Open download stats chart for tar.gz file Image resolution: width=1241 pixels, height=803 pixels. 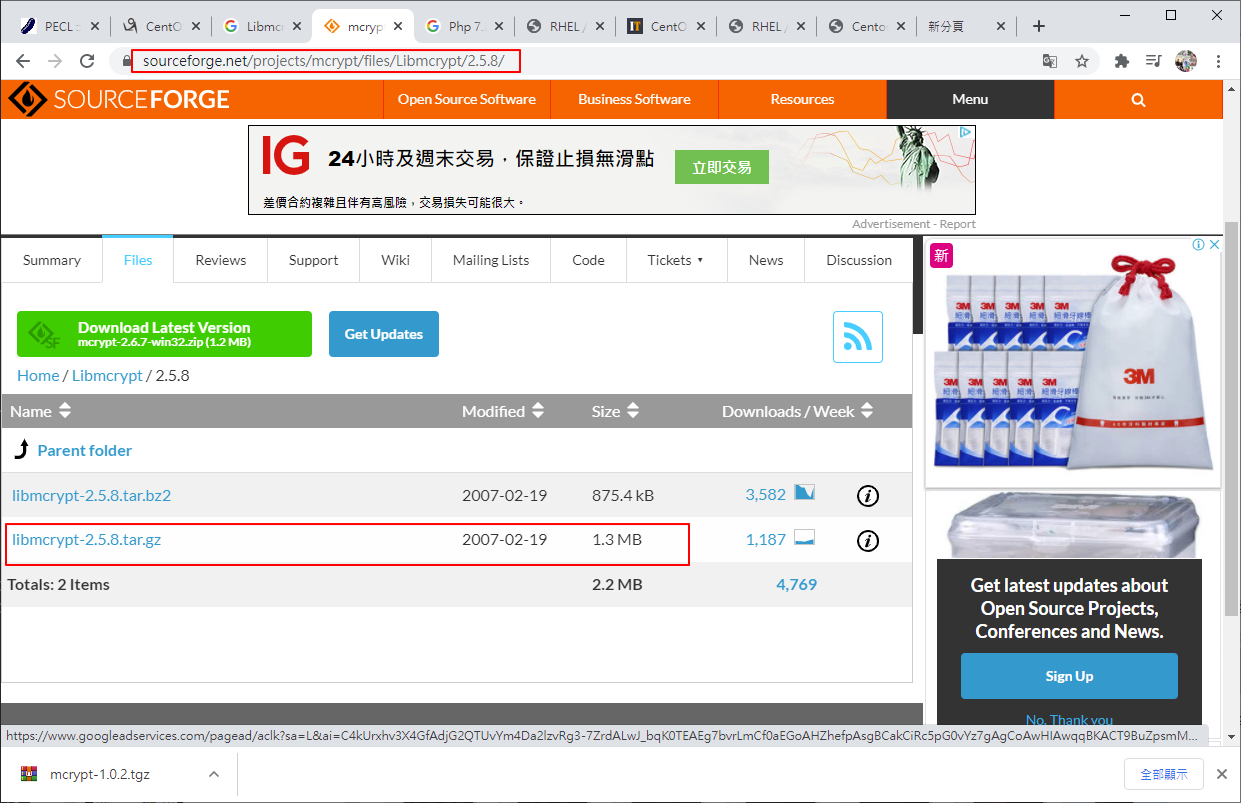(x=804, y=538)
